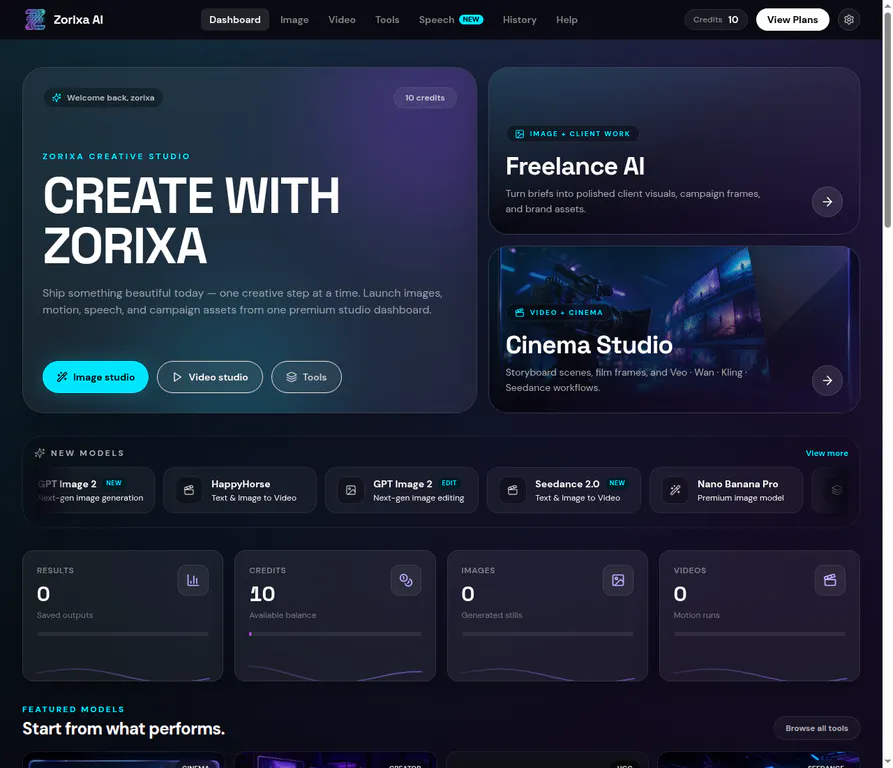Open the Cinema Studio card
The height and width of the screenshot is (768, 893).
(674, 329)
